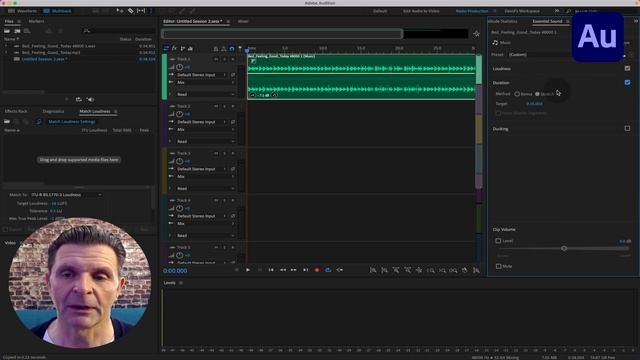Open Track 1 Read automation mode dropdown
This screenshot has width=640, height=360.
click(206, 94)
